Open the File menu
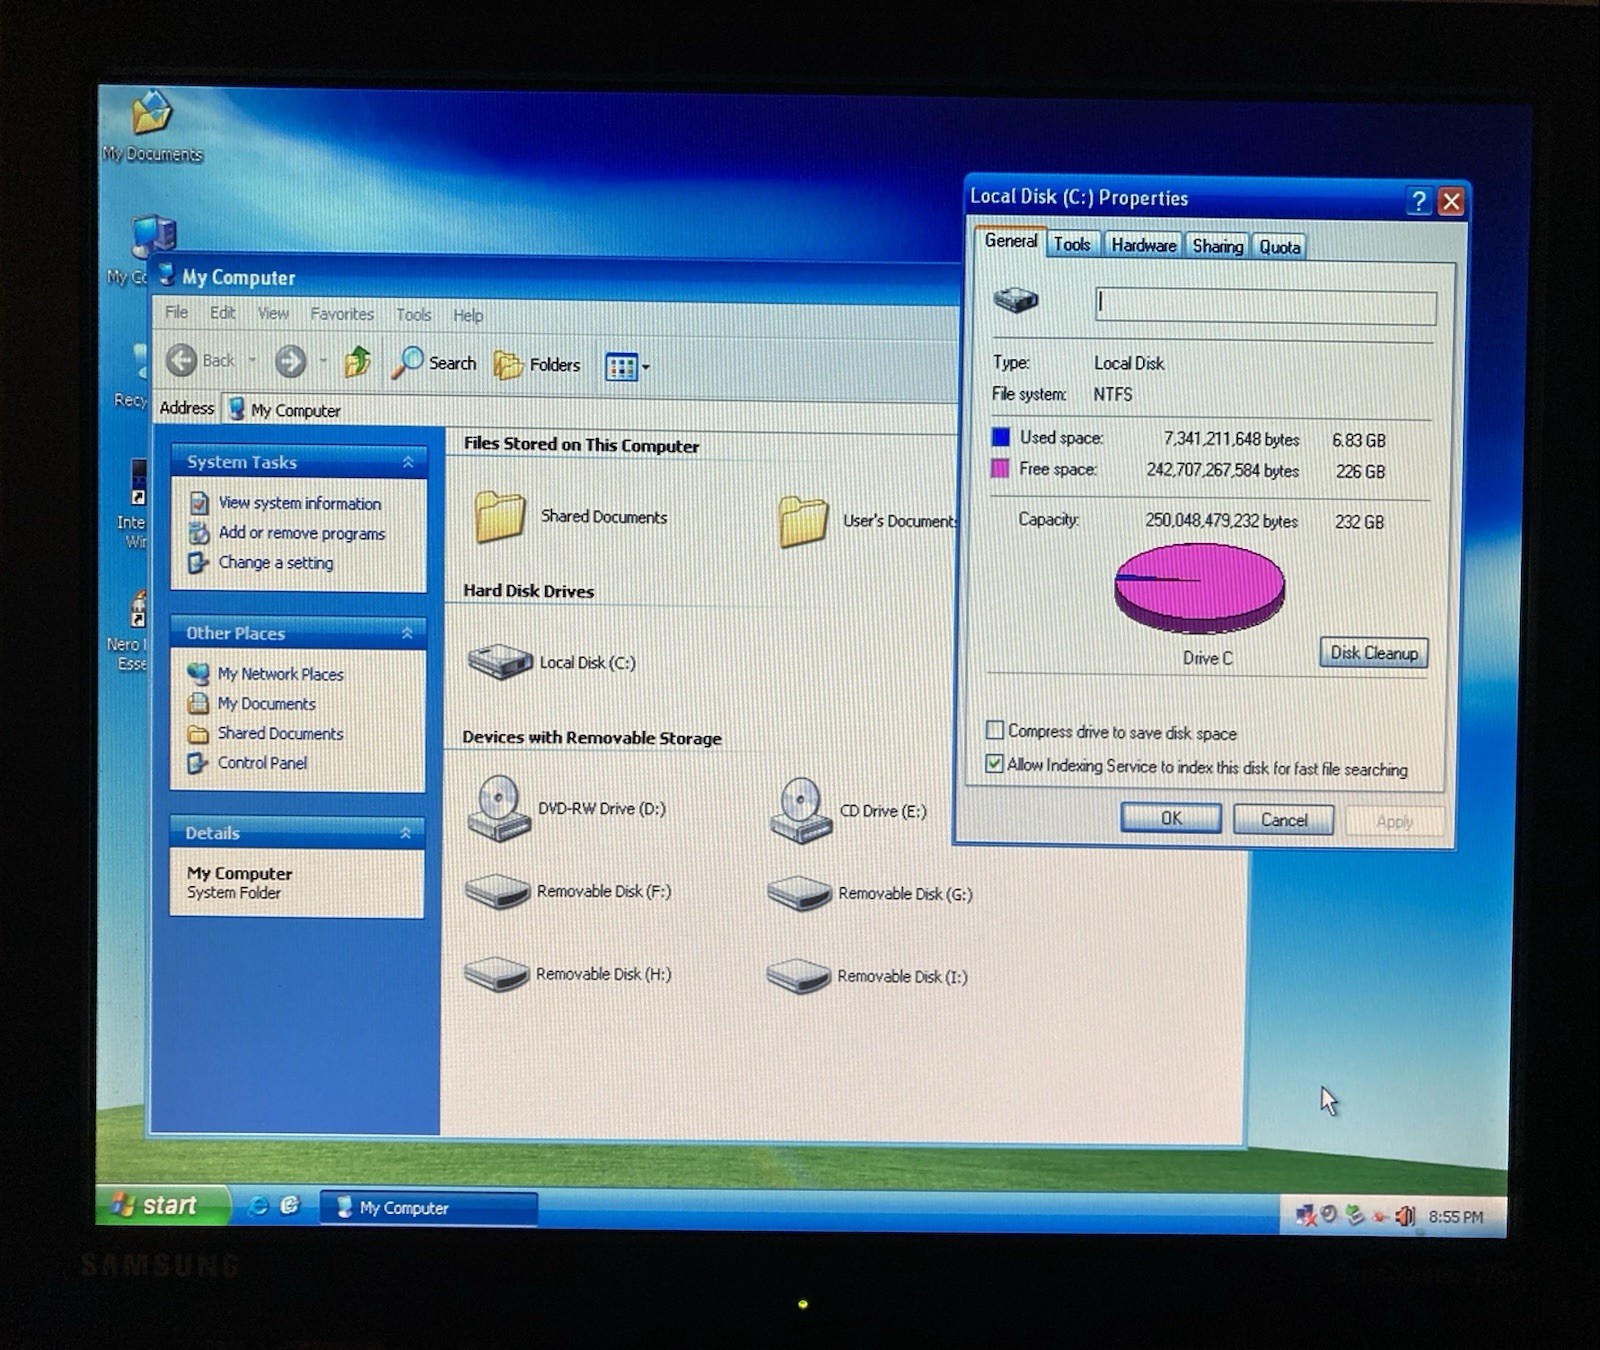The height and width of the screenshot is (1350, 1600). pyautogui.click(x=176, y=312)
